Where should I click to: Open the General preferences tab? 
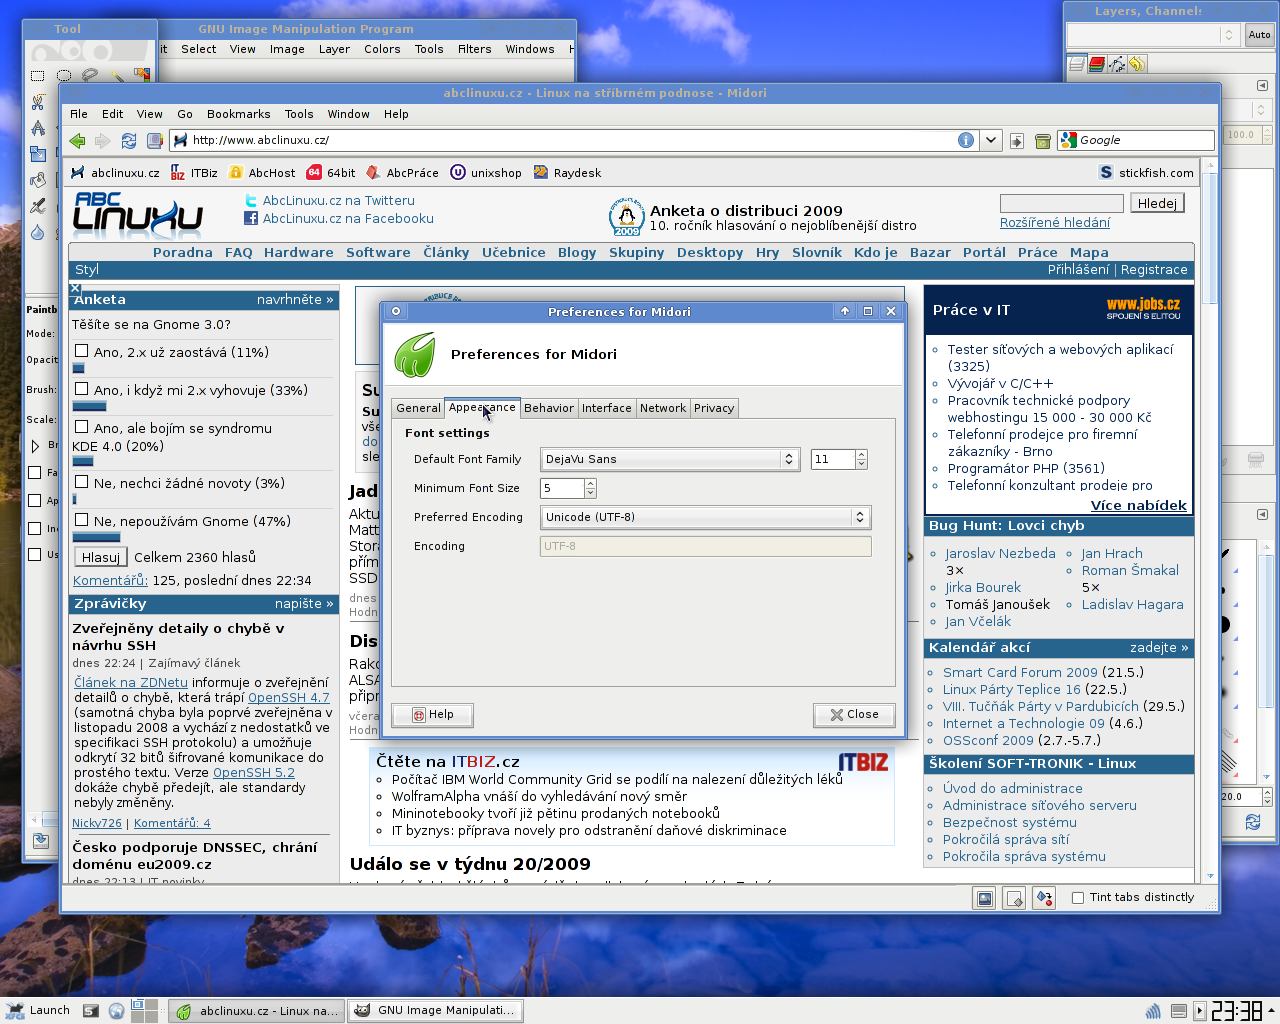click(418, 408)
